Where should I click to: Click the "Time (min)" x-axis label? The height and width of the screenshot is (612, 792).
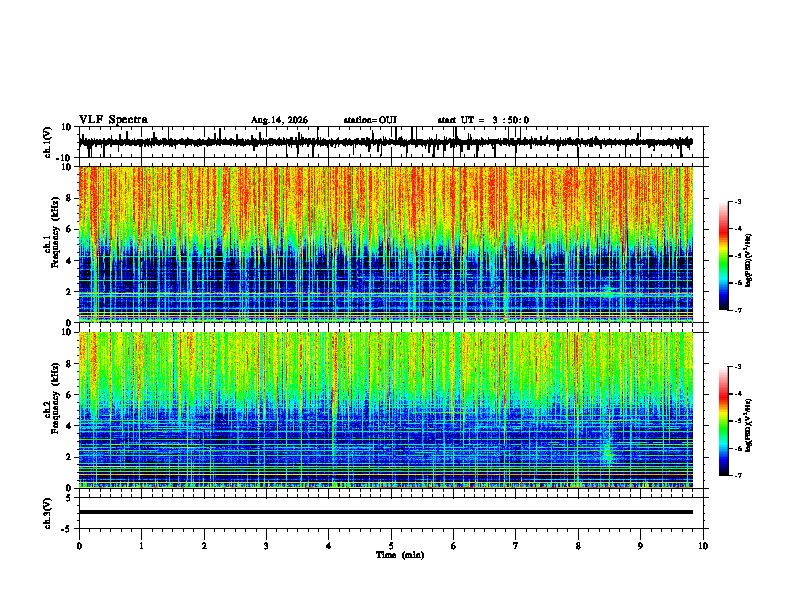(x=400, y=555)
